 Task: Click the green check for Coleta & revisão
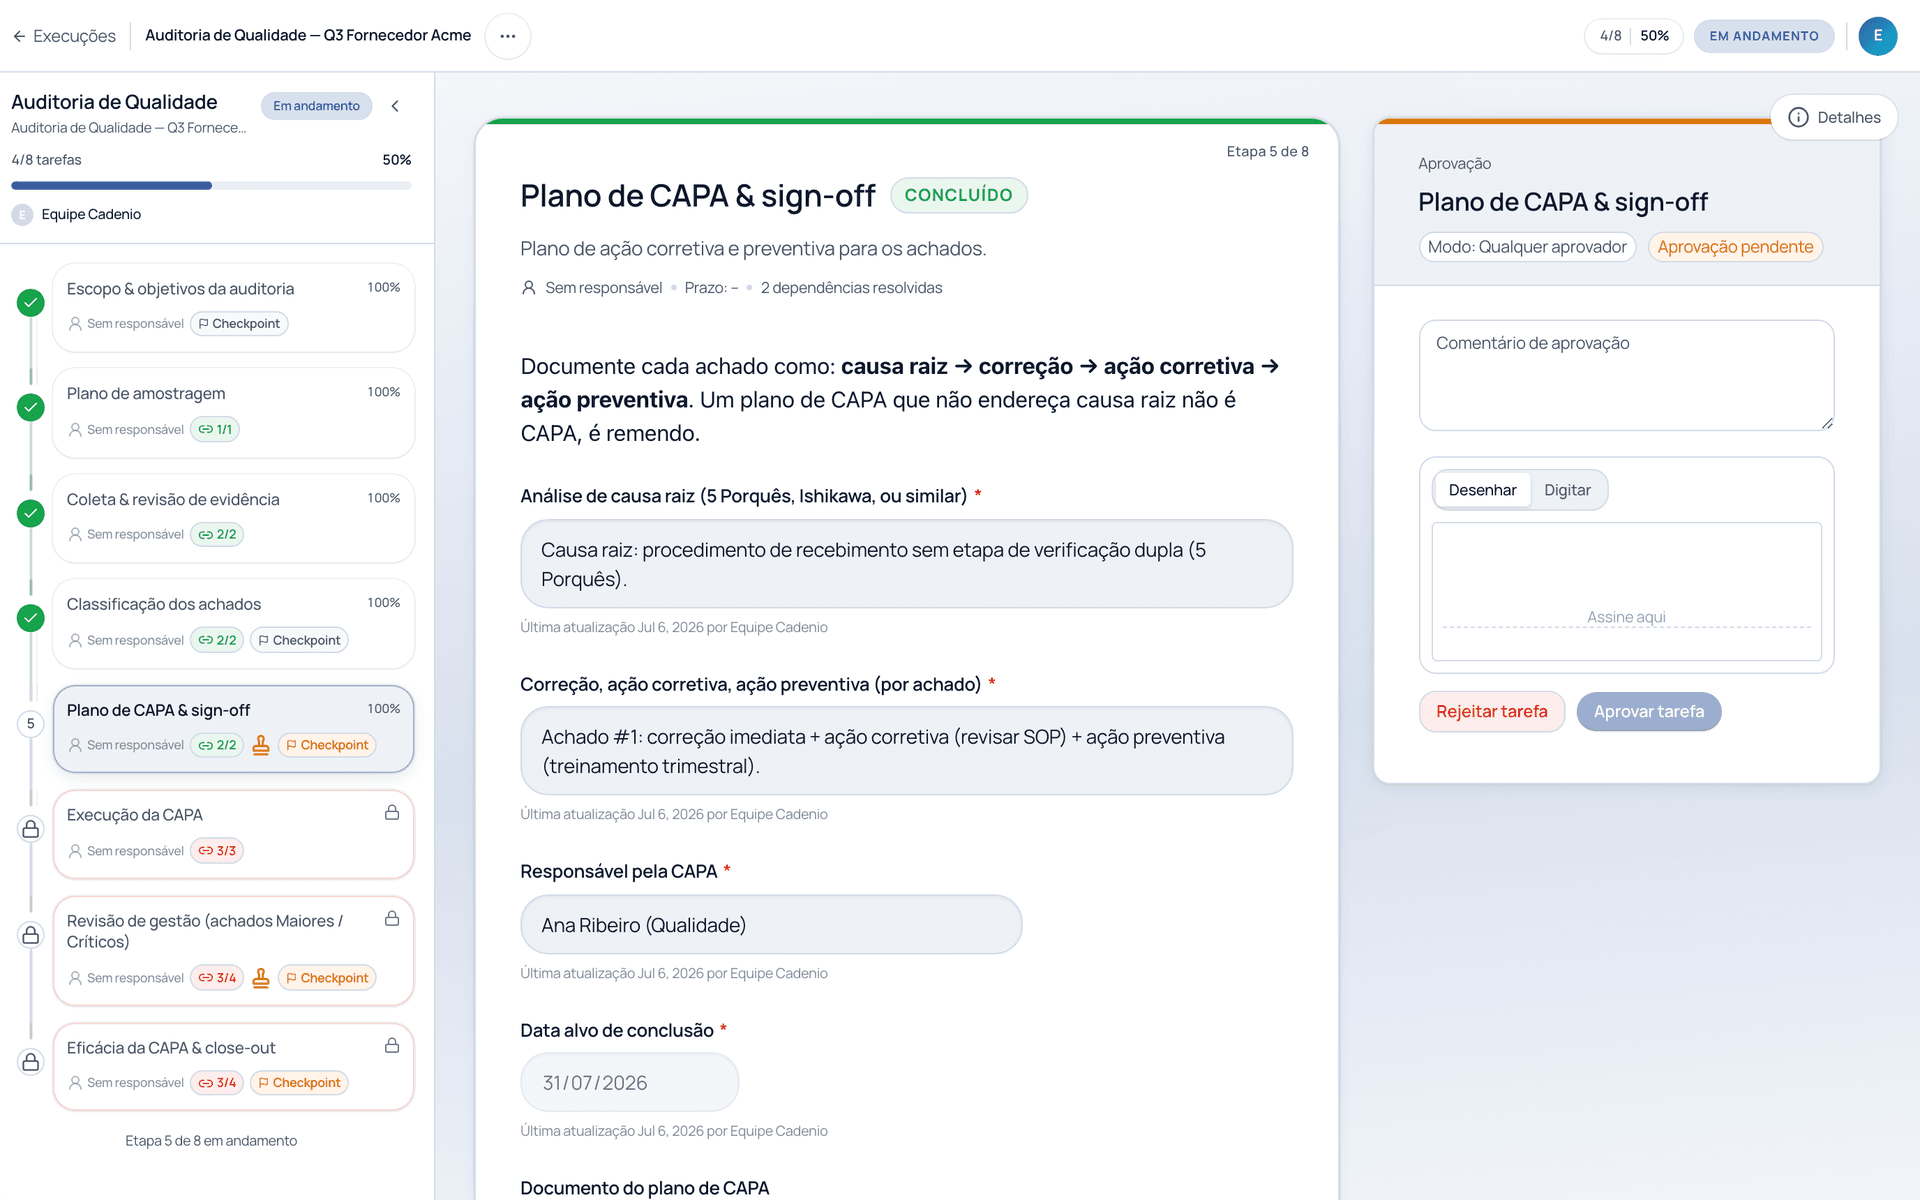click(x=31, y=513)
